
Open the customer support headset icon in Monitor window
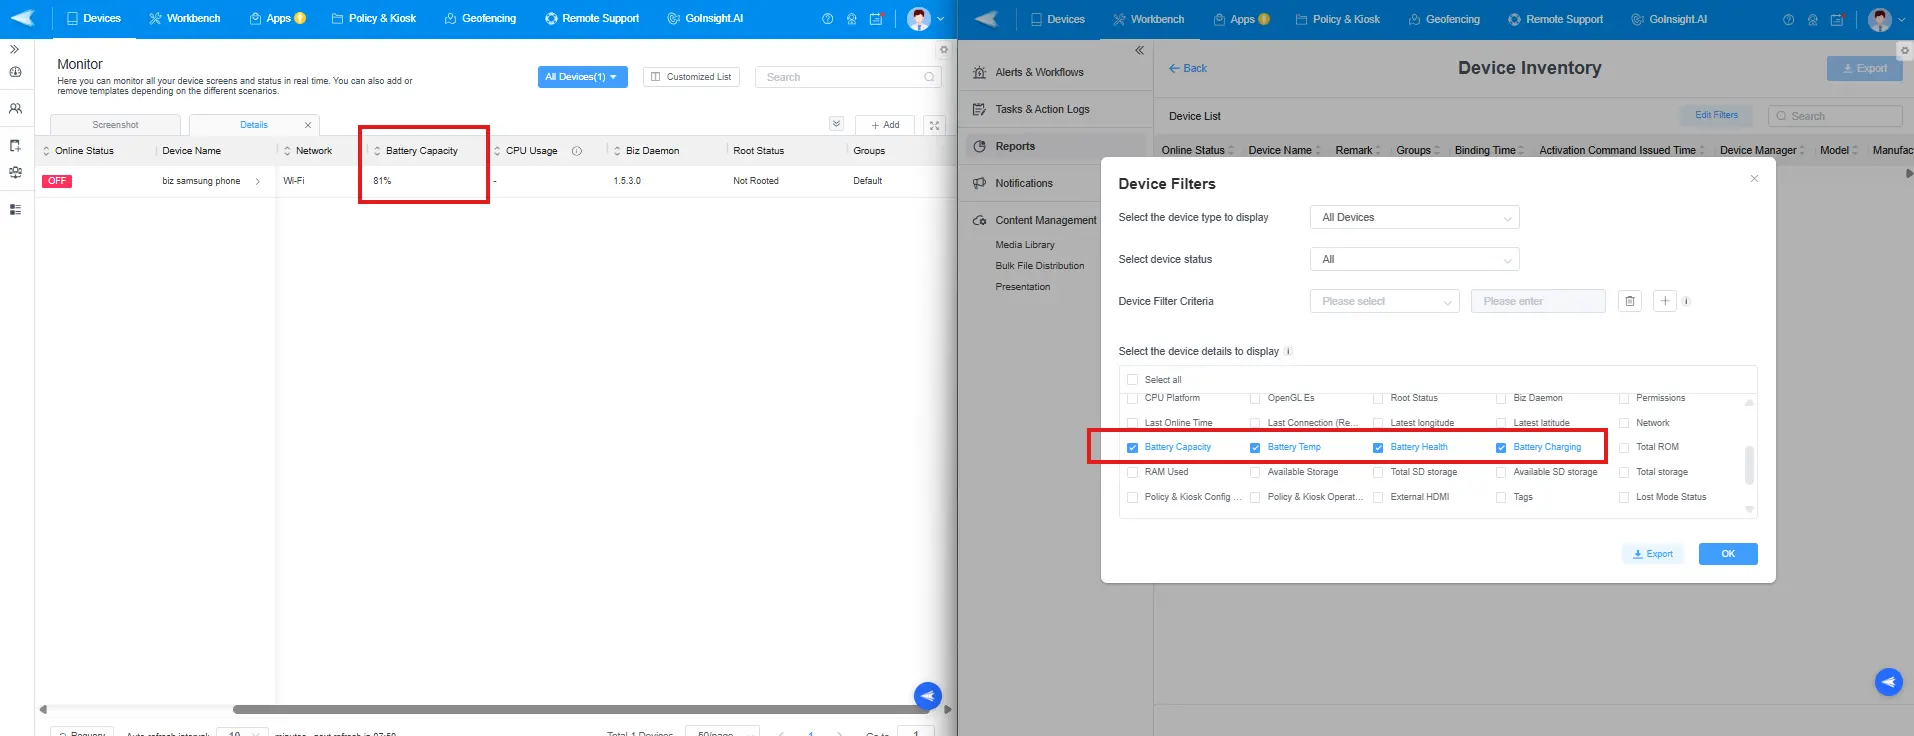coord(851,19)
